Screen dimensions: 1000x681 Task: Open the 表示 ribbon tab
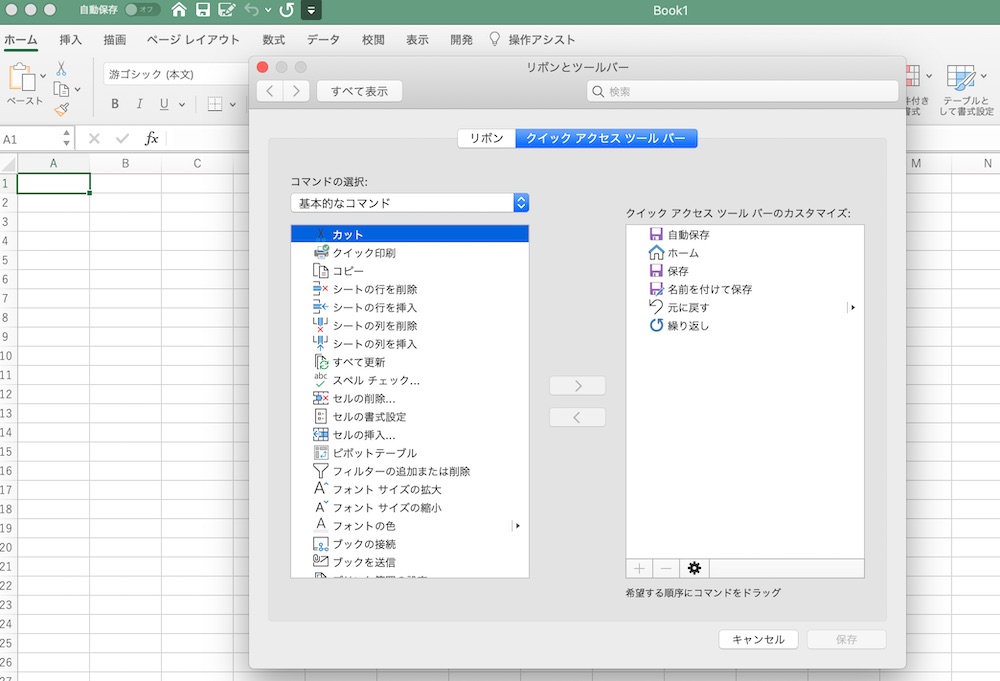point(417,40)
